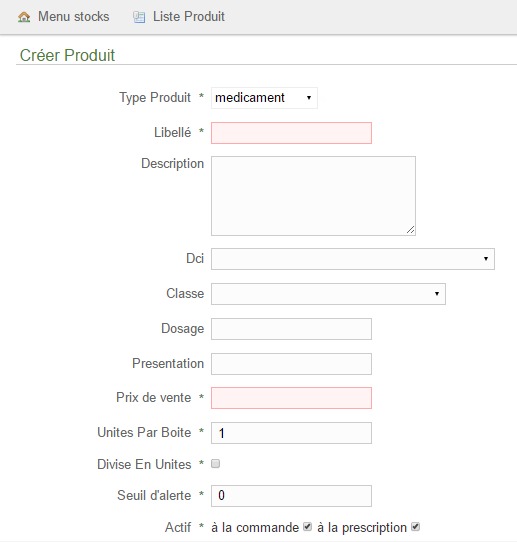
Task: Click the Dosage input field
Action: tap(291, 329)
